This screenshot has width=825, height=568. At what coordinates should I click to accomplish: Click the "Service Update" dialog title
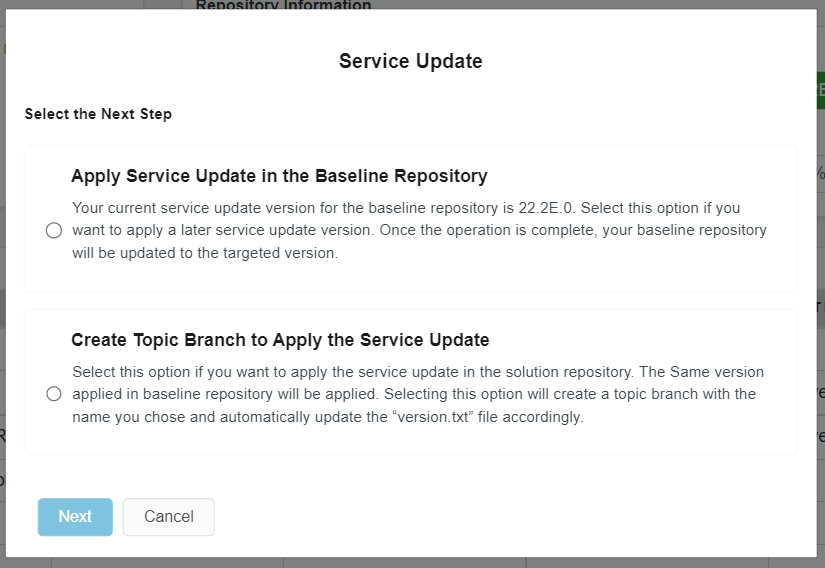click(411, 62)
